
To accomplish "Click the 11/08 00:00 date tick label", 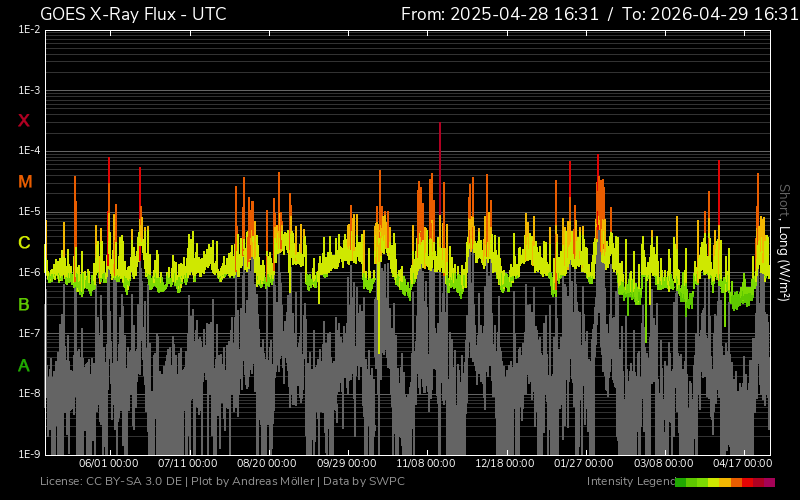I will tap(426, 463).
